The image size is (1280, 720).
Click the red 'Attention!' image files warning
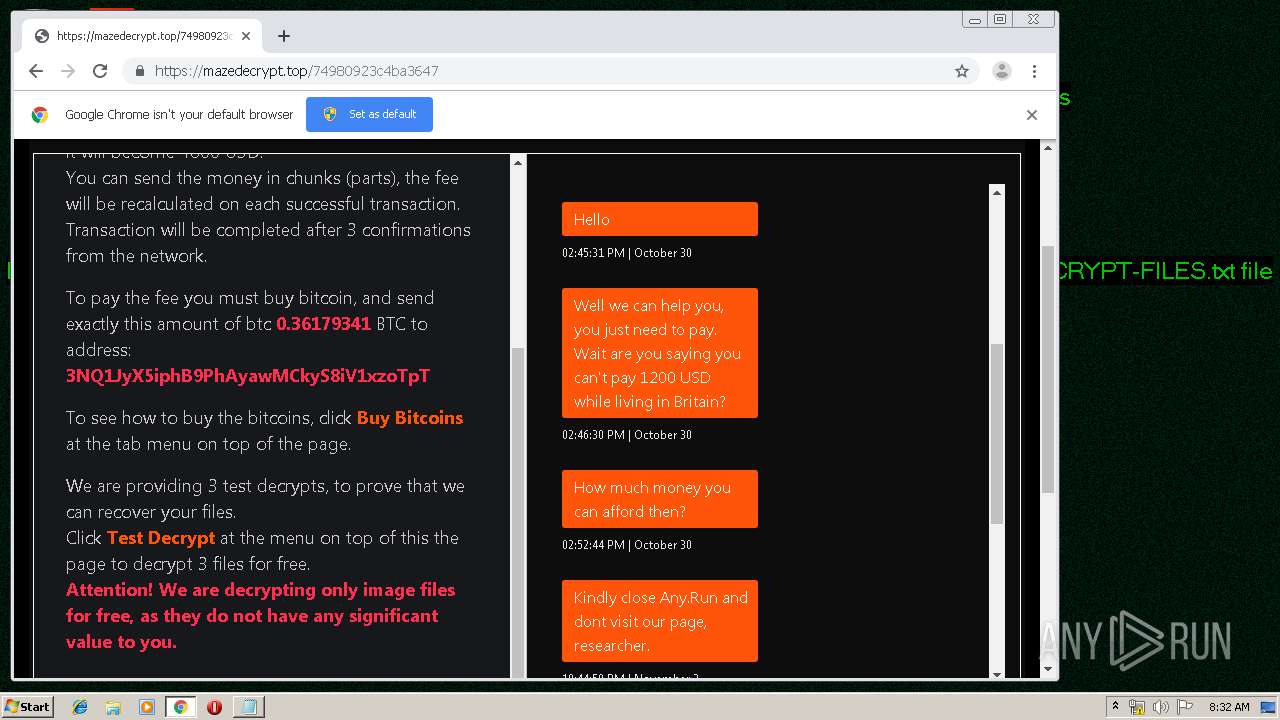tap(260, 616)
